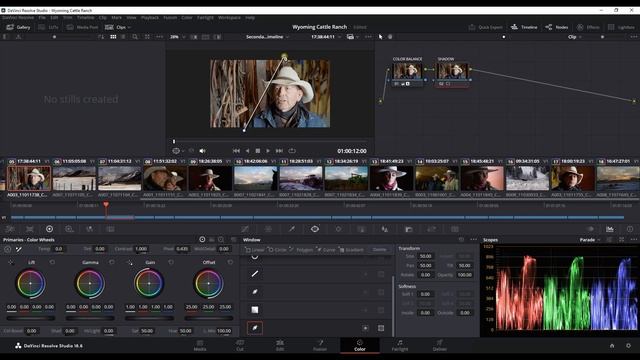Expand the Clips dropdown arrow
The height and width of the screenshot is (360, 640).
click(129, 27)
